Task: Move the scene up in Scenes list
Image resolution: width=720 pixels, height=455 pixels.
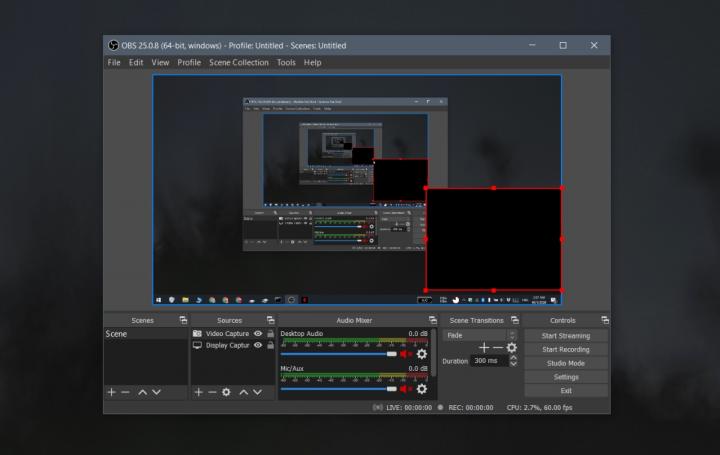Action: [143, 392]
